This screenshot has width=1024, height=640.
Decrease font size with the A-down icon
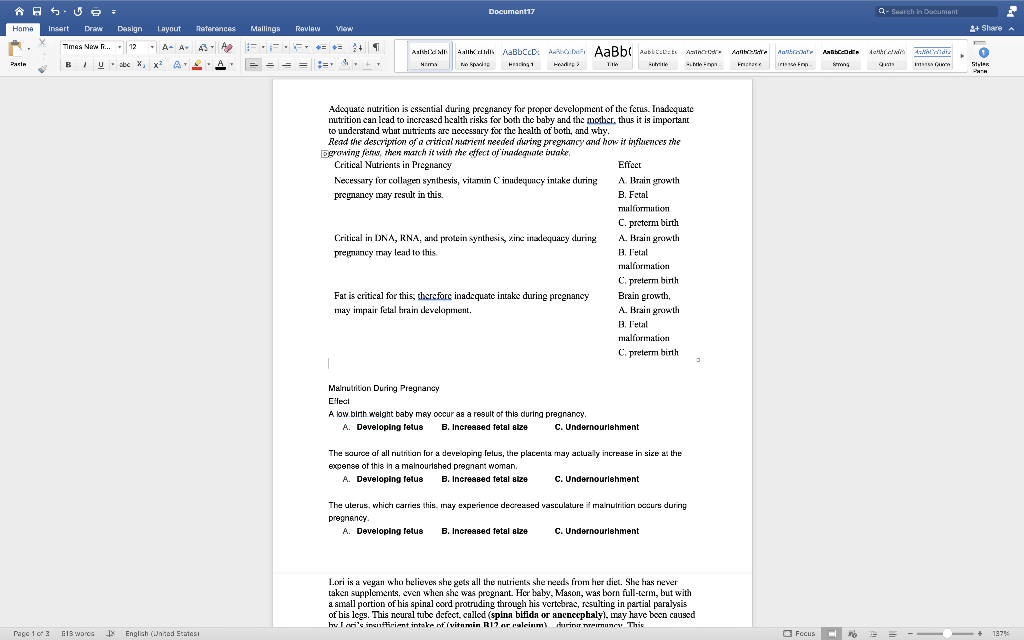click(184, 47)
